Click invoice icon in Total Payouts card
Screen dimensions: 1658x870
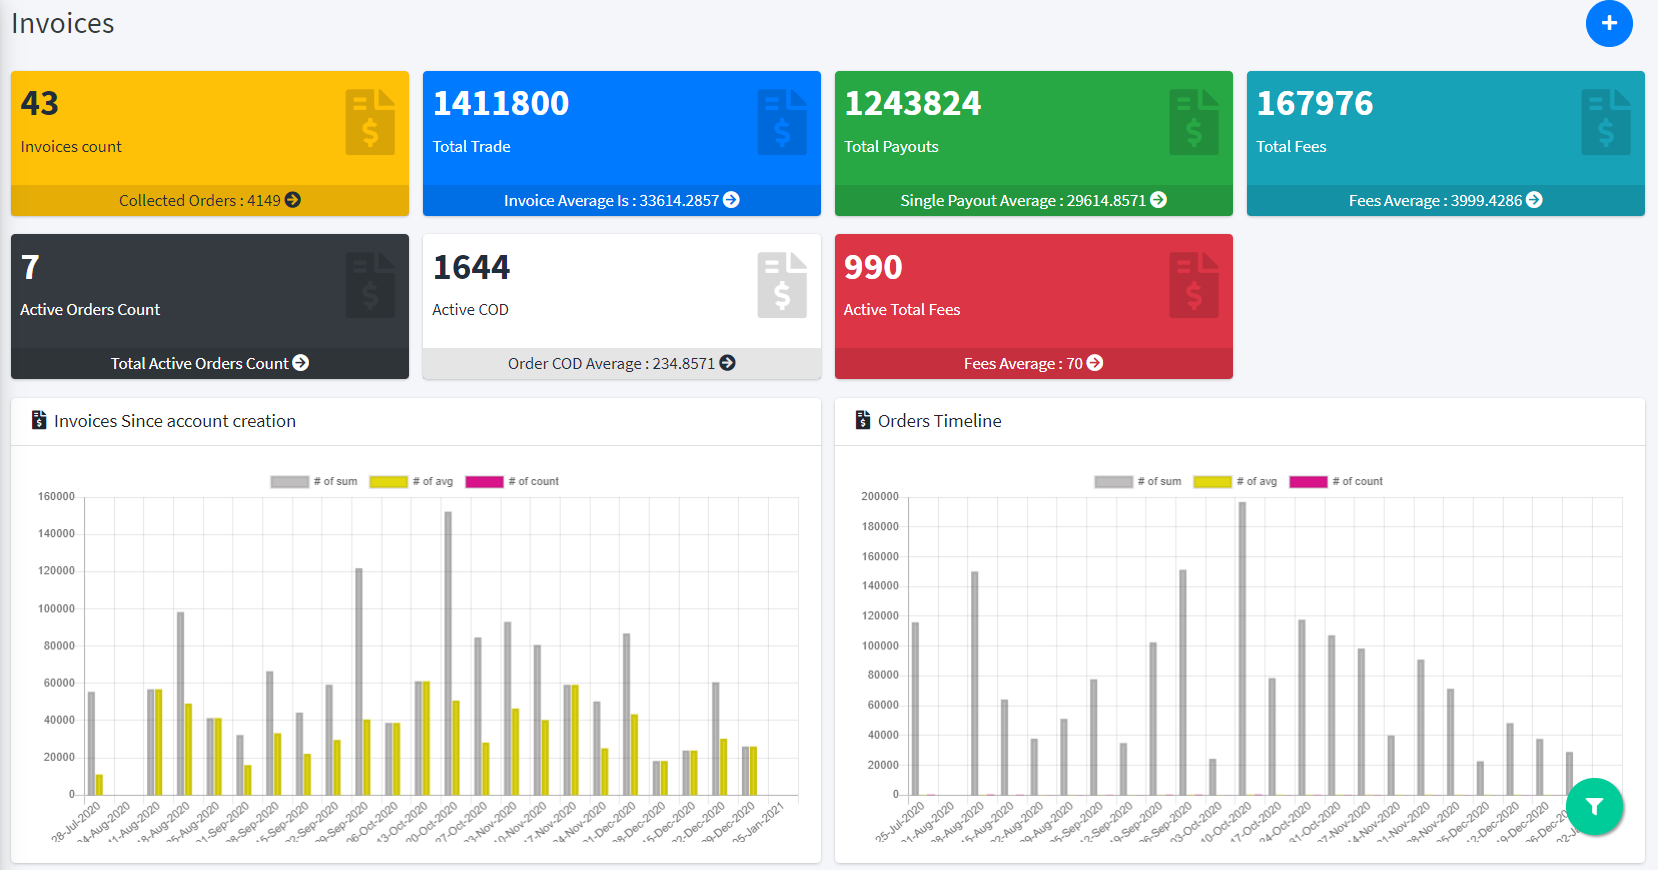click(x=1194, y=122)
